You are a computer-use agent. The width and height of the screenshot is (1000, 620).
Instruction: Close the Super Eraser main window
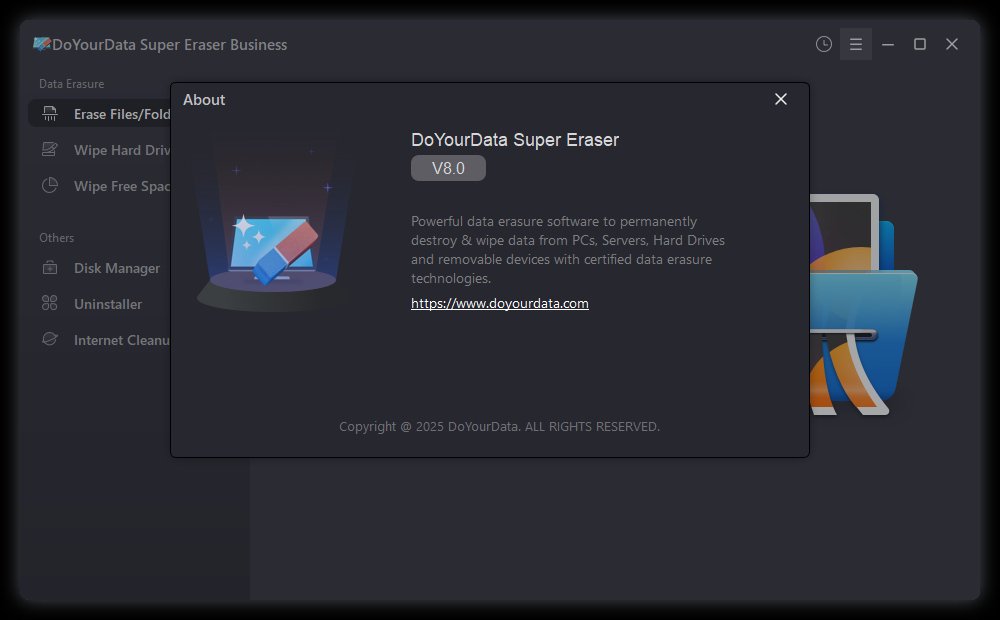tap(952, 44)
